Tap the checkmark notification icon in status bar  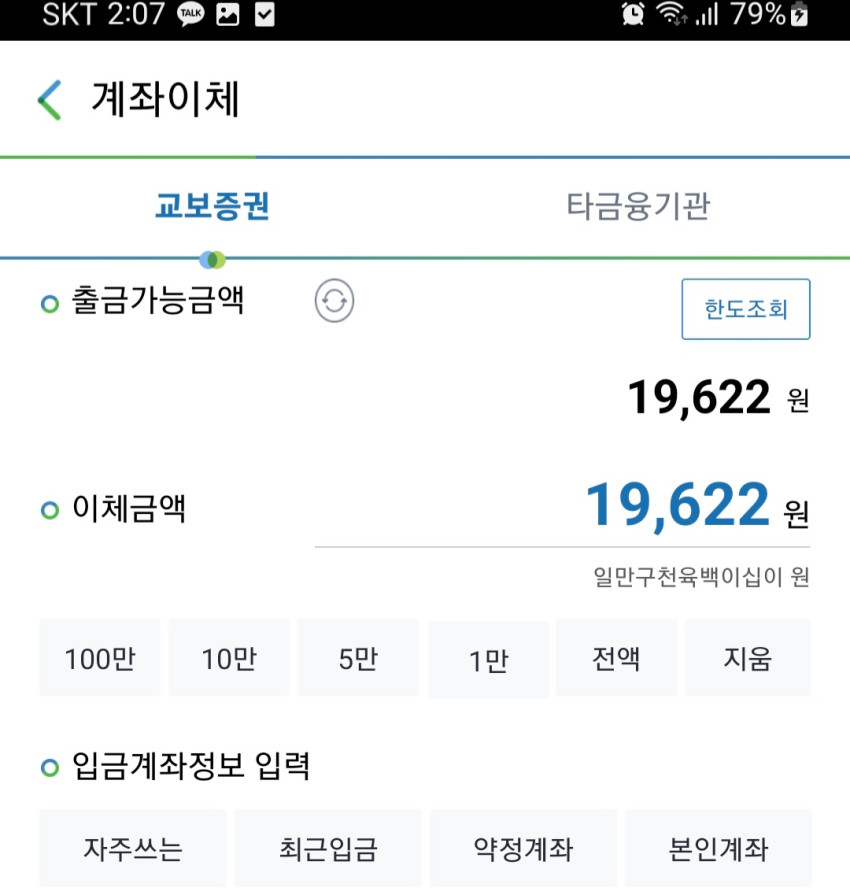click(264, 14)
